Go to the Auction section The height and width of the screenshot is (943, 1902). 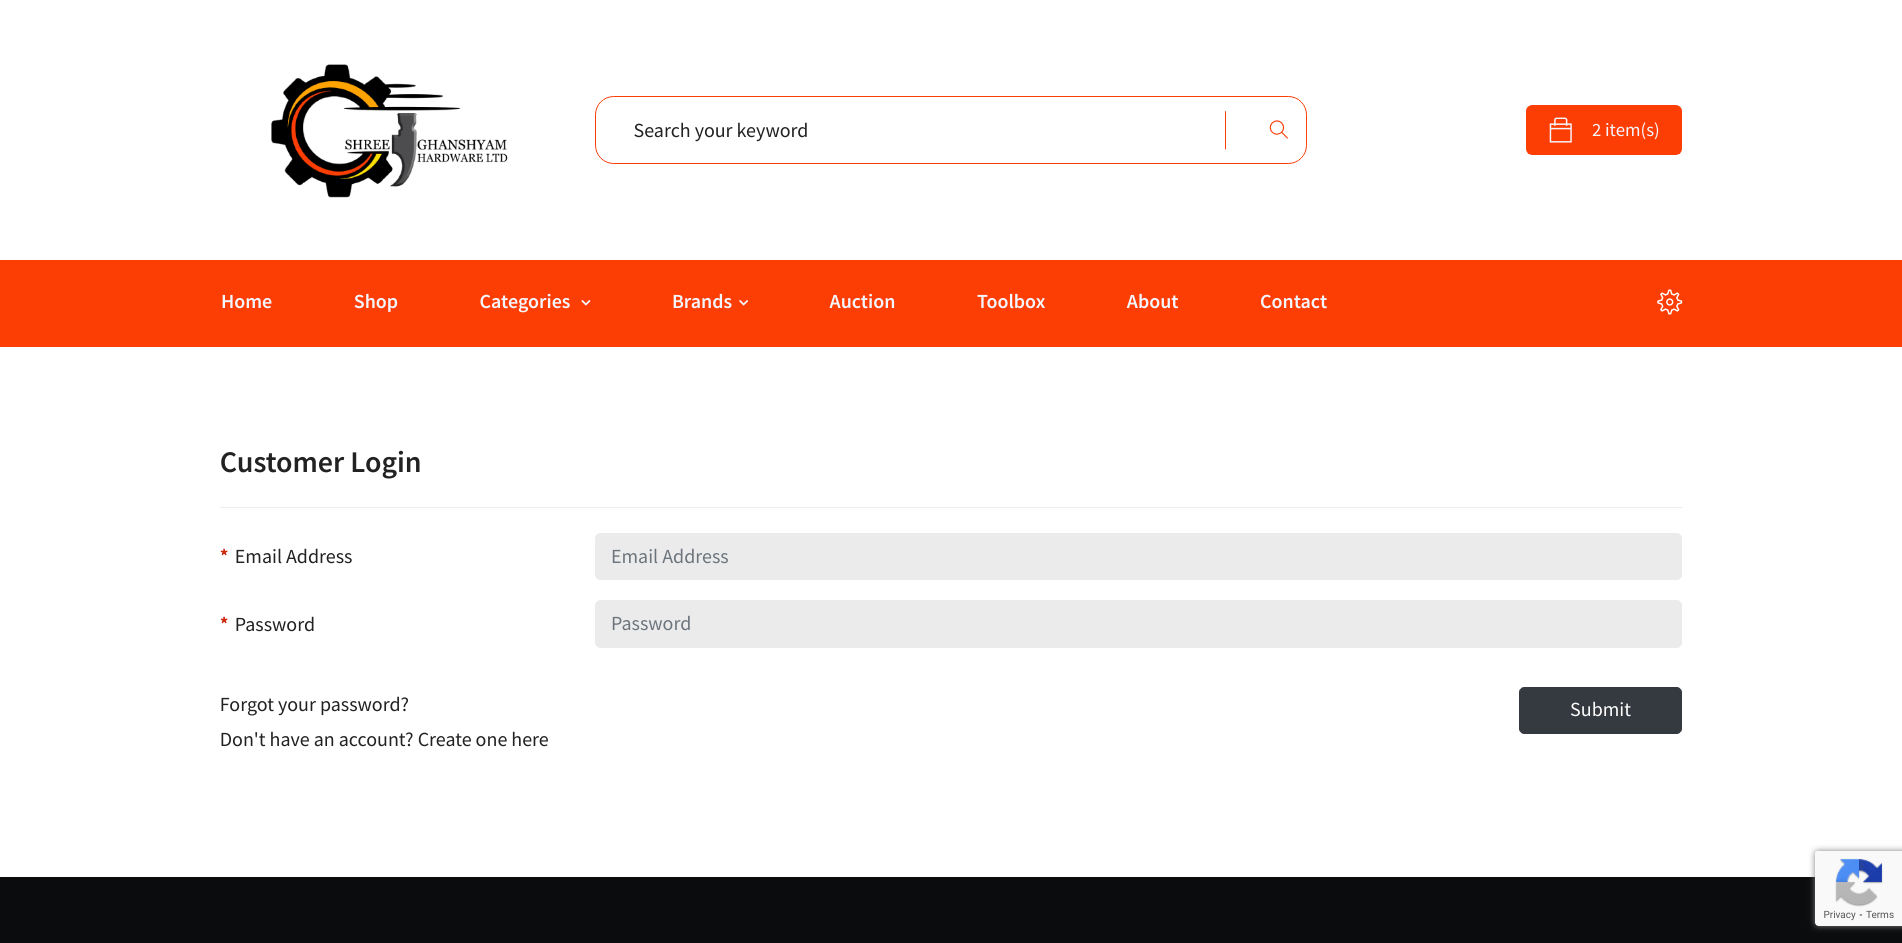(861, 301)
